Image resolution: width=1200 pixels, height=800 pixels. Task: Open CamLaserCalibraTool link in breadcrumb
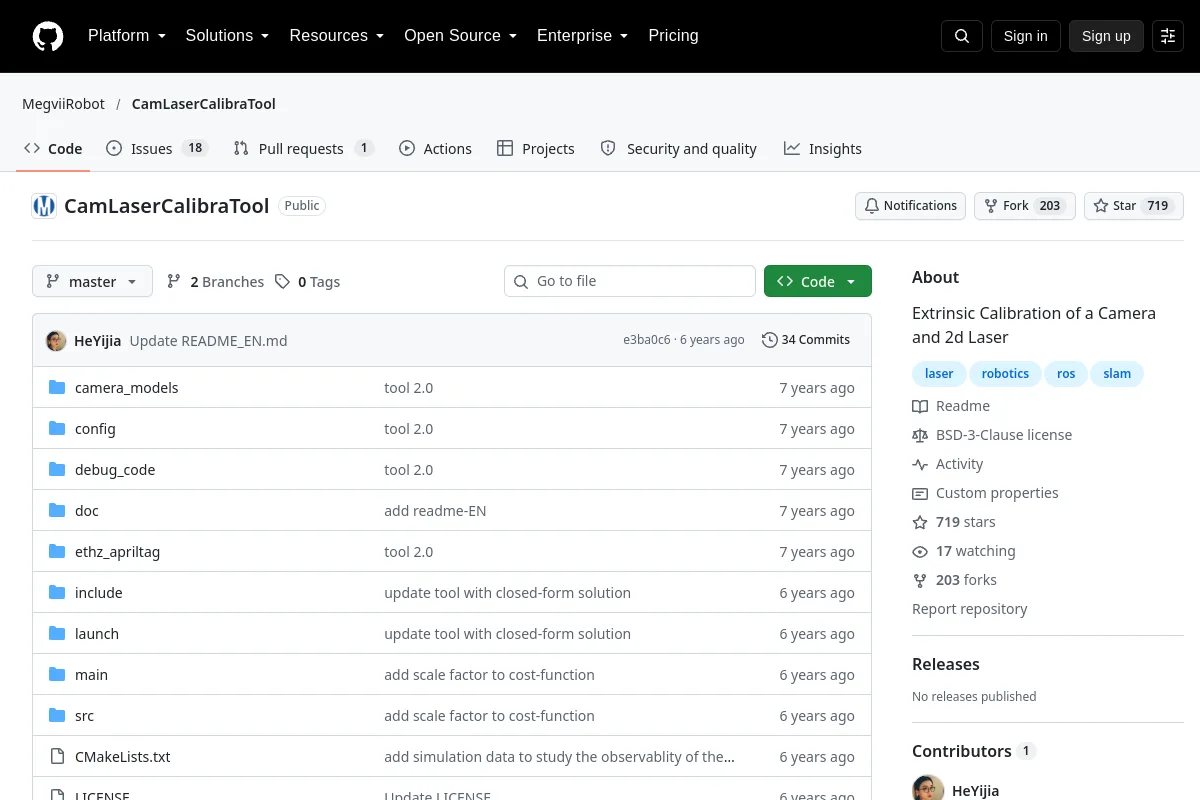[204, 104]
